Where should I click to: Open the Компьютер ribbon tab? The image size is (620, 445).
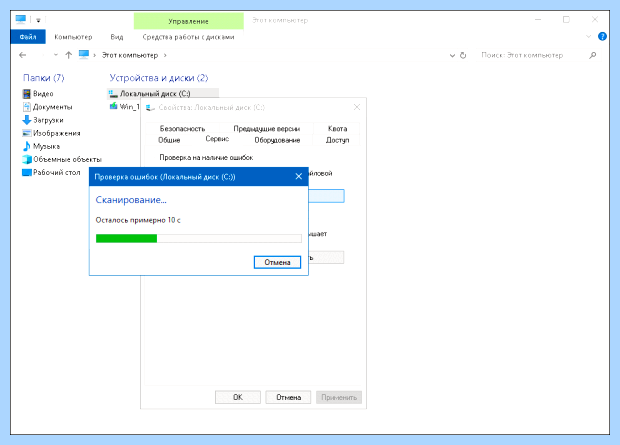(x=73, y=37)
